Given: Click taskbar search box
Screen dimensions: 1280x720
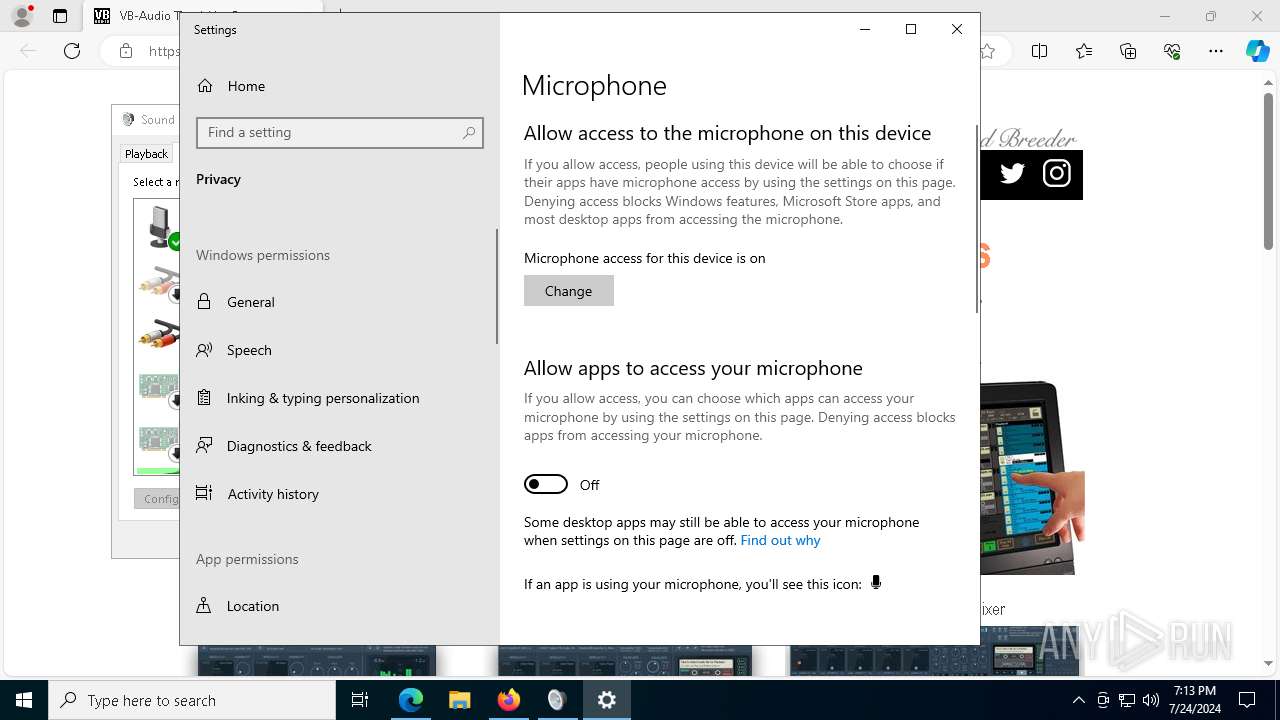Looking at the screenshot, I should point(192,700).
